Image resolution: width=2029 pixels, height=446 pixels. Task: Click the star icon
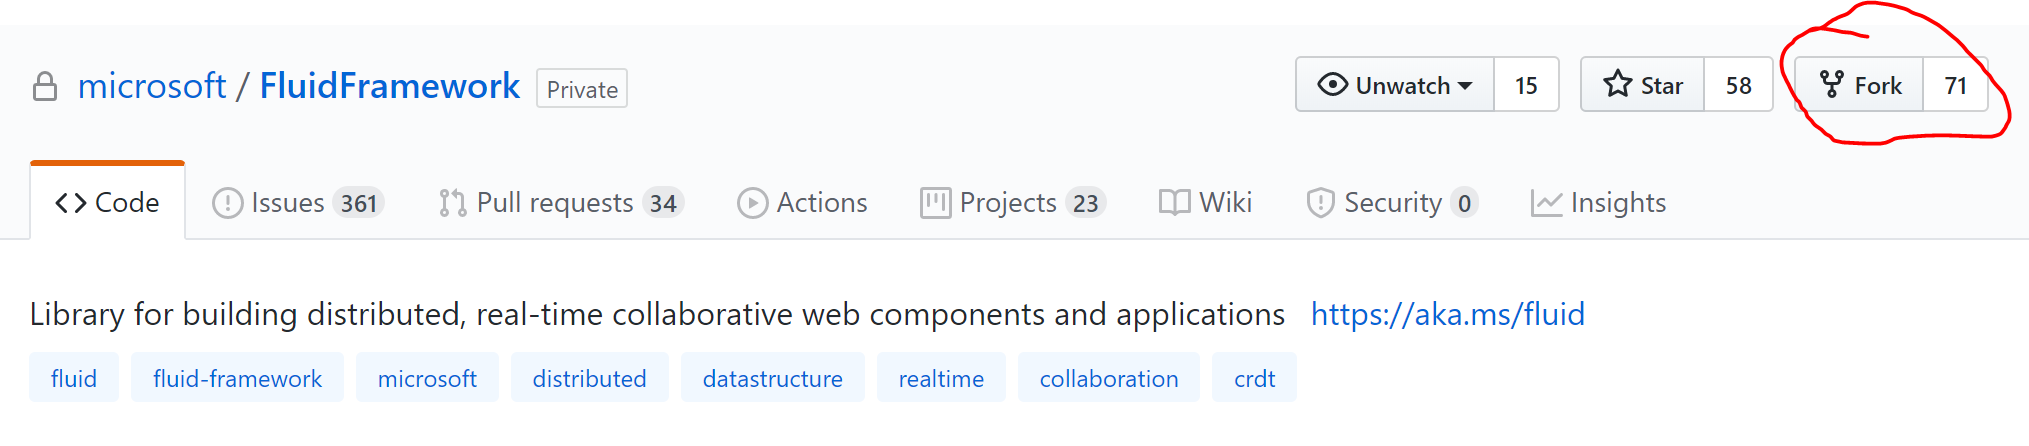click(x=1617, y=84)
